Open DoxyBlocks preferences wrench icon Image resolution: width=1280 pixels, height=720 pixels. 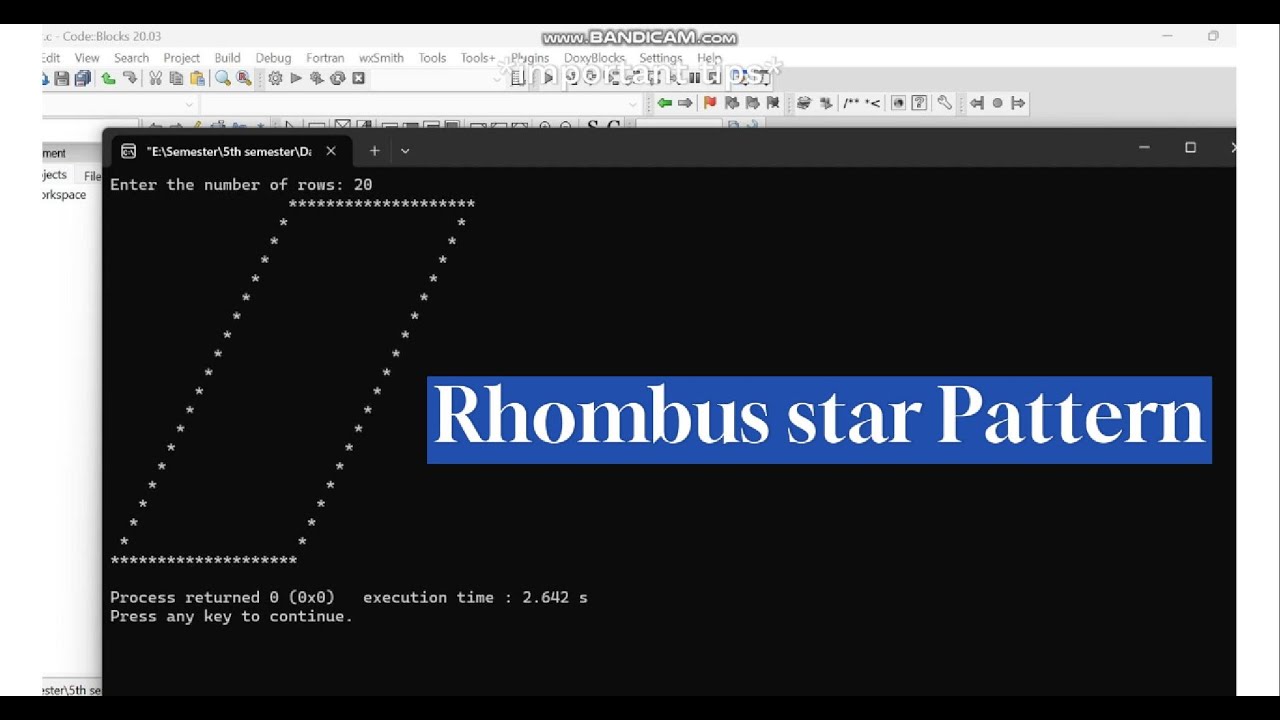[x=945, y=103]
